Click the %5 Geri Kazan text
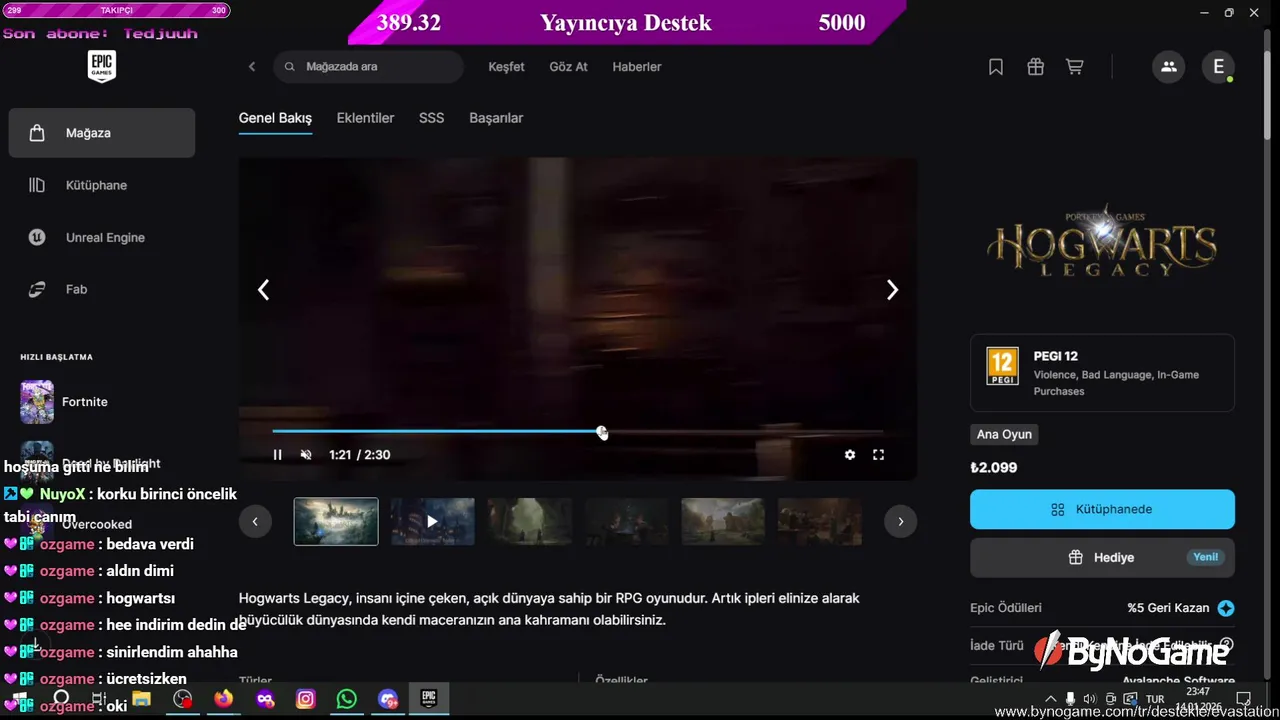The image size is (1280, 720). 1168,608
